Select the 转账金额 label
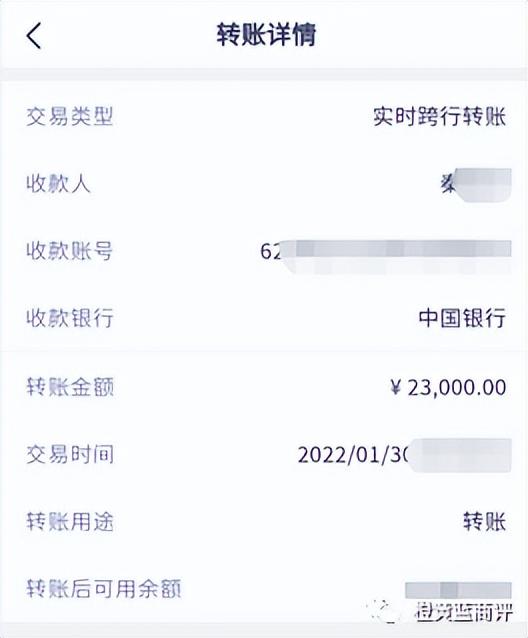The image size is (528, 638). pos(70,387)
